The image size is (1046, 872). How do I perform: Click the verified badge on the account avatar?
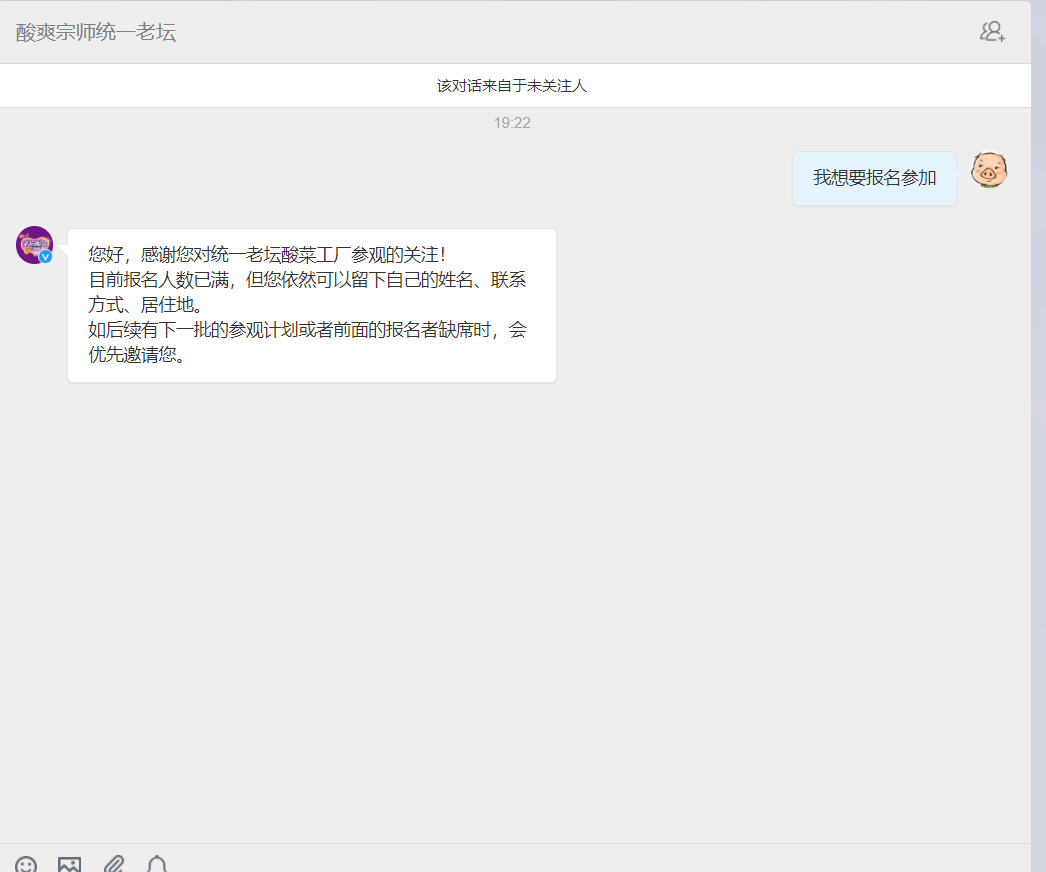pyautogui.click(x=45, y=258)
